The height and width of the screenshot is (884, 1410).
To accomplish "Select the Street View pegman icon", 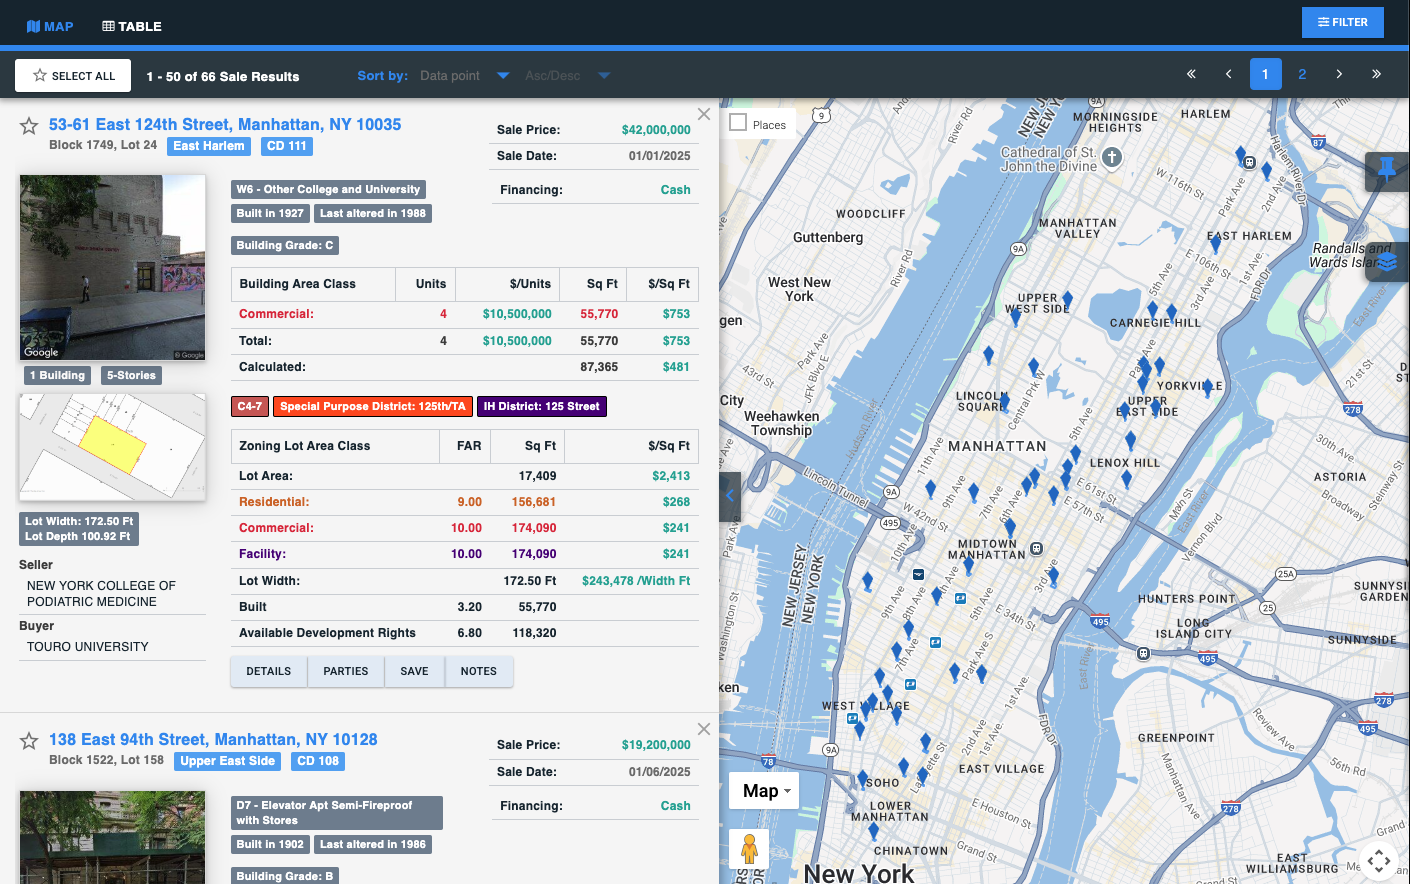I will click(x=749, y=849).
